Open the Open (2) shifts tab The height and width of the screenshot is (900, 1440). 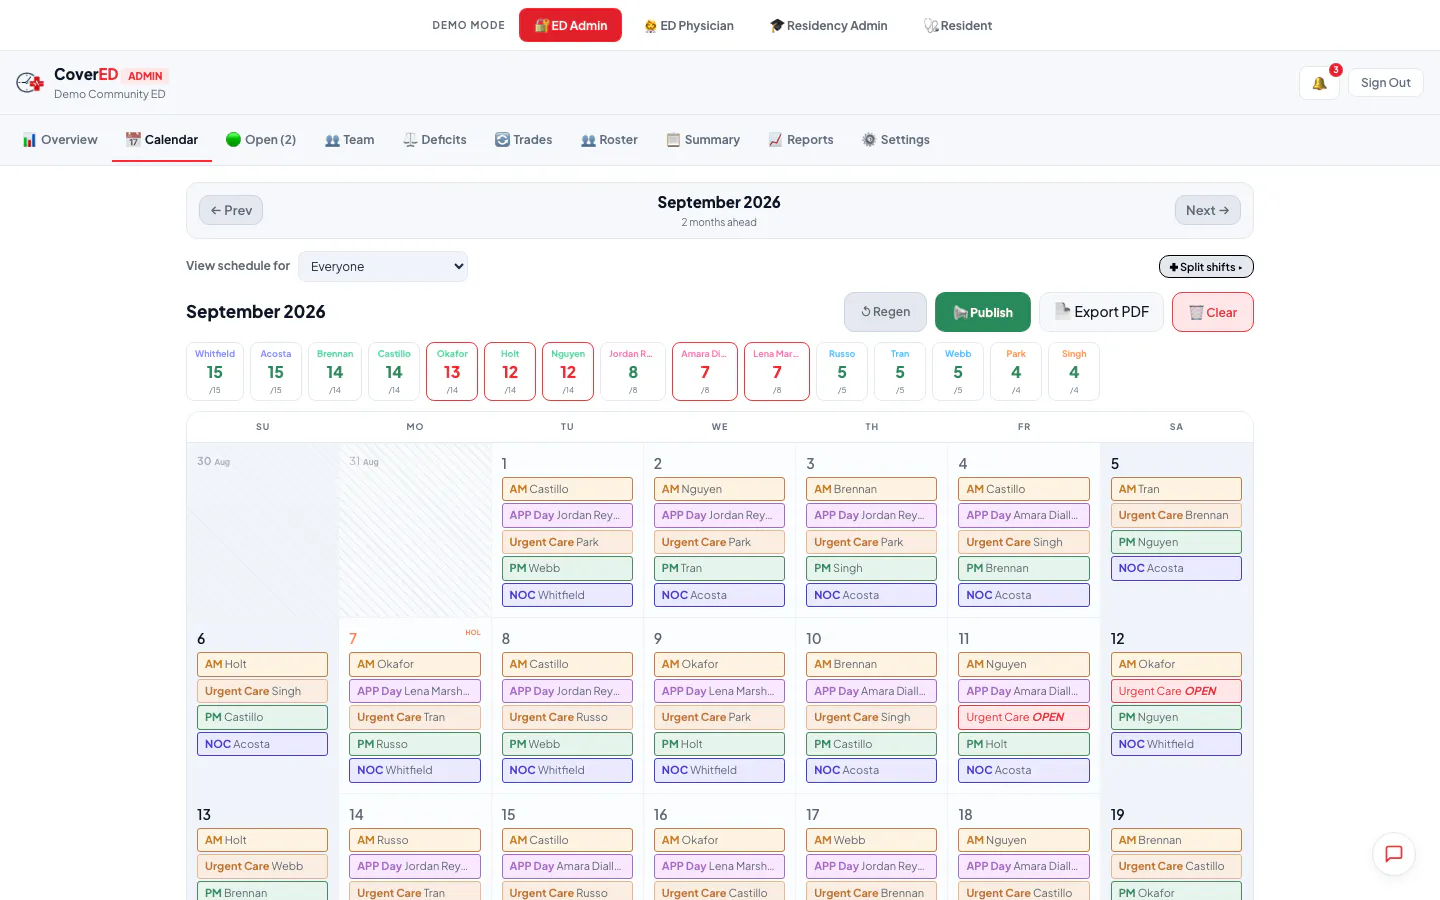click(x=261, y=140)
